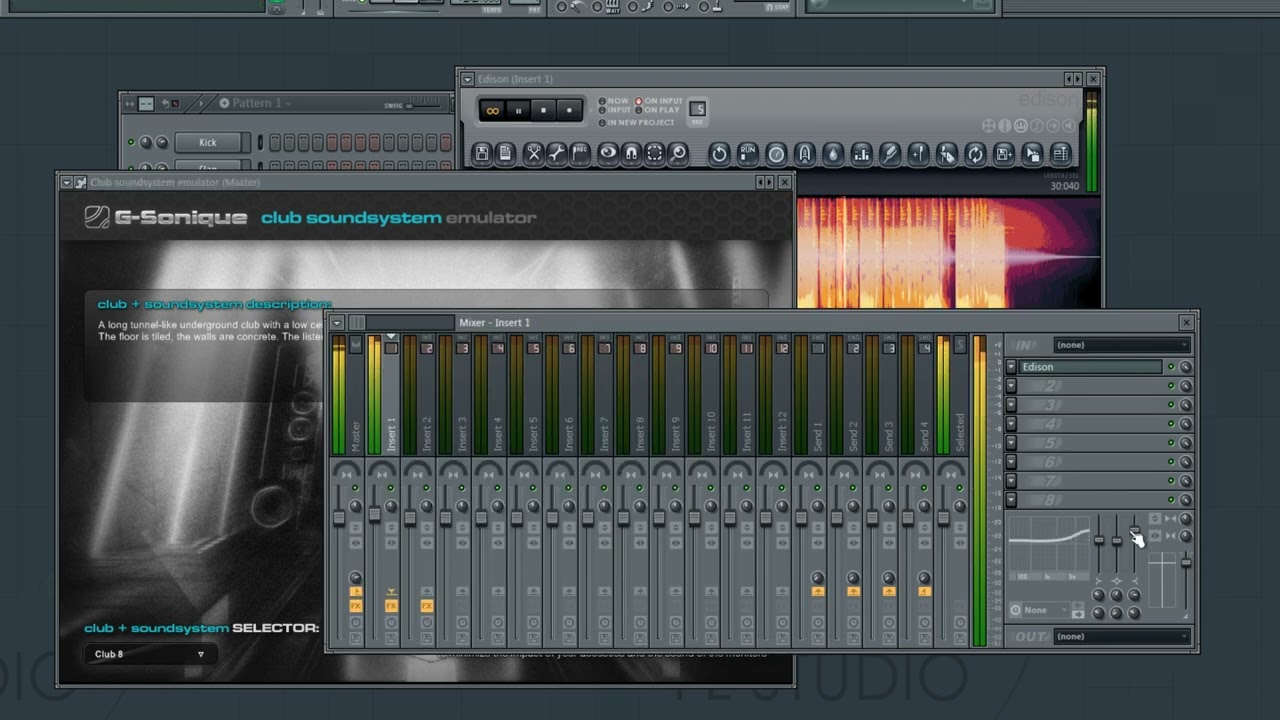
Task: Click Master track pan knob
Action: pos(355,507)
